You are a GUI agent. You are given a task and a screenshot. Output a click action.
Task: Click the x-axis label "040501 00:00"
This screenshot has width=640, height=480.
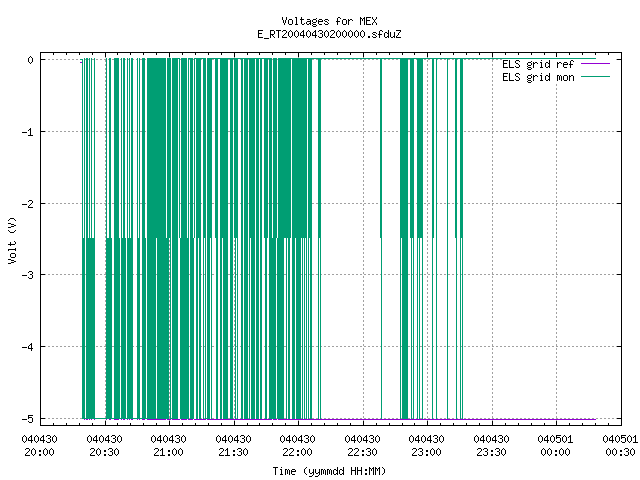(556, 446)
